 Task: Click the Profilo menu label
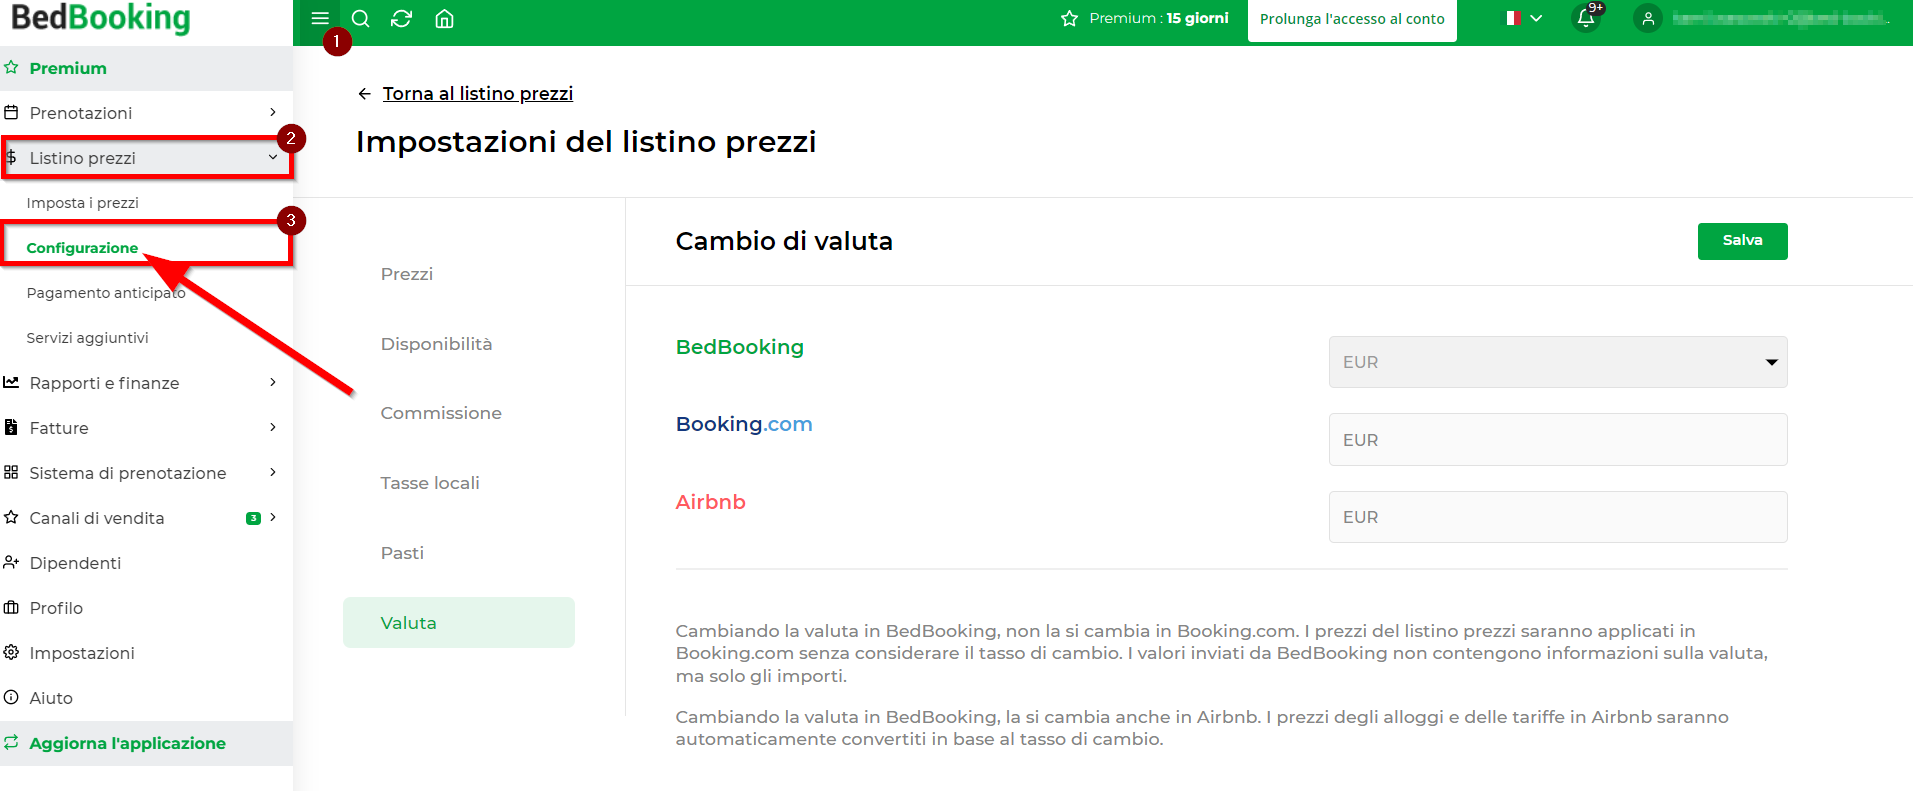click(56, 608)
